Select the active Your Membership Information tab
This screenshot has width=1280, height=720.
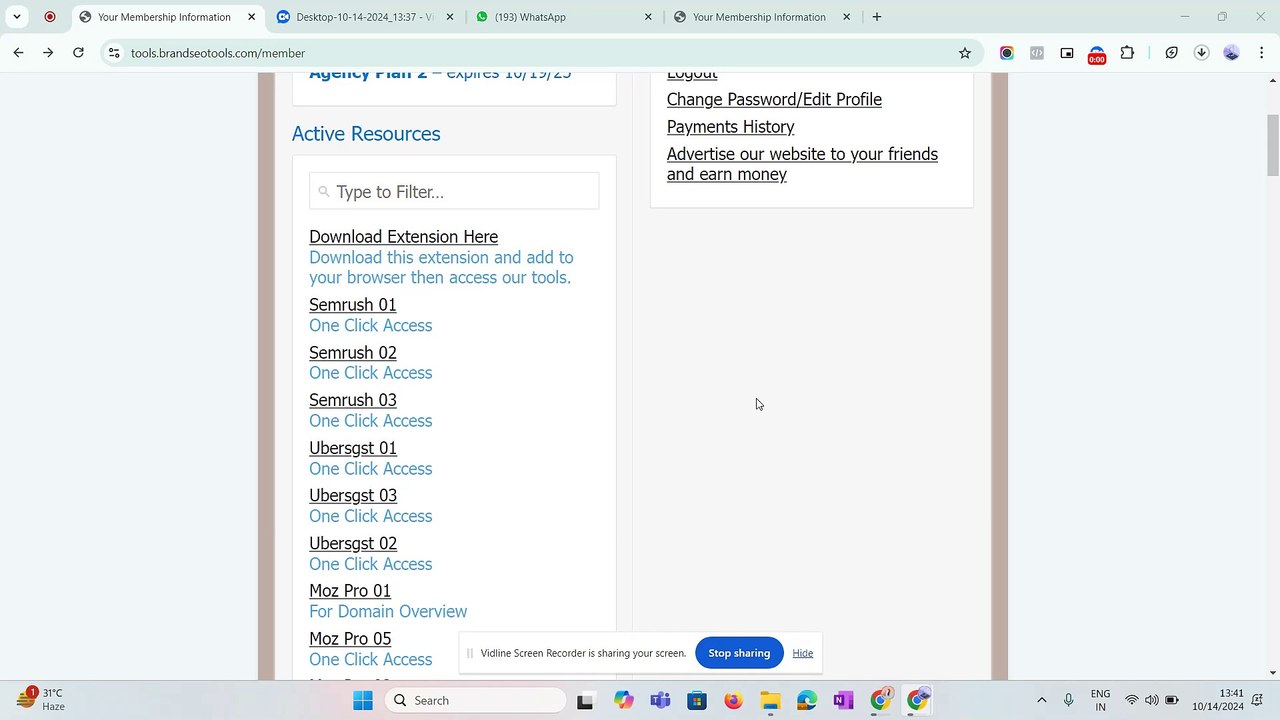[x=167, y=17]
